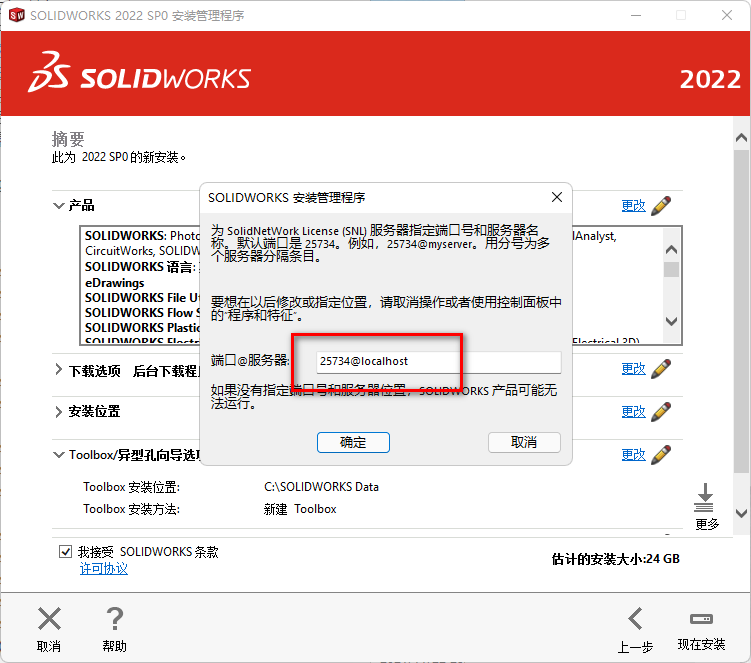The height and width of the screenshot is (663, 751).
Task: Click the 现在安装 install icon
Action: pyautogui.click(x=701, y=619)
